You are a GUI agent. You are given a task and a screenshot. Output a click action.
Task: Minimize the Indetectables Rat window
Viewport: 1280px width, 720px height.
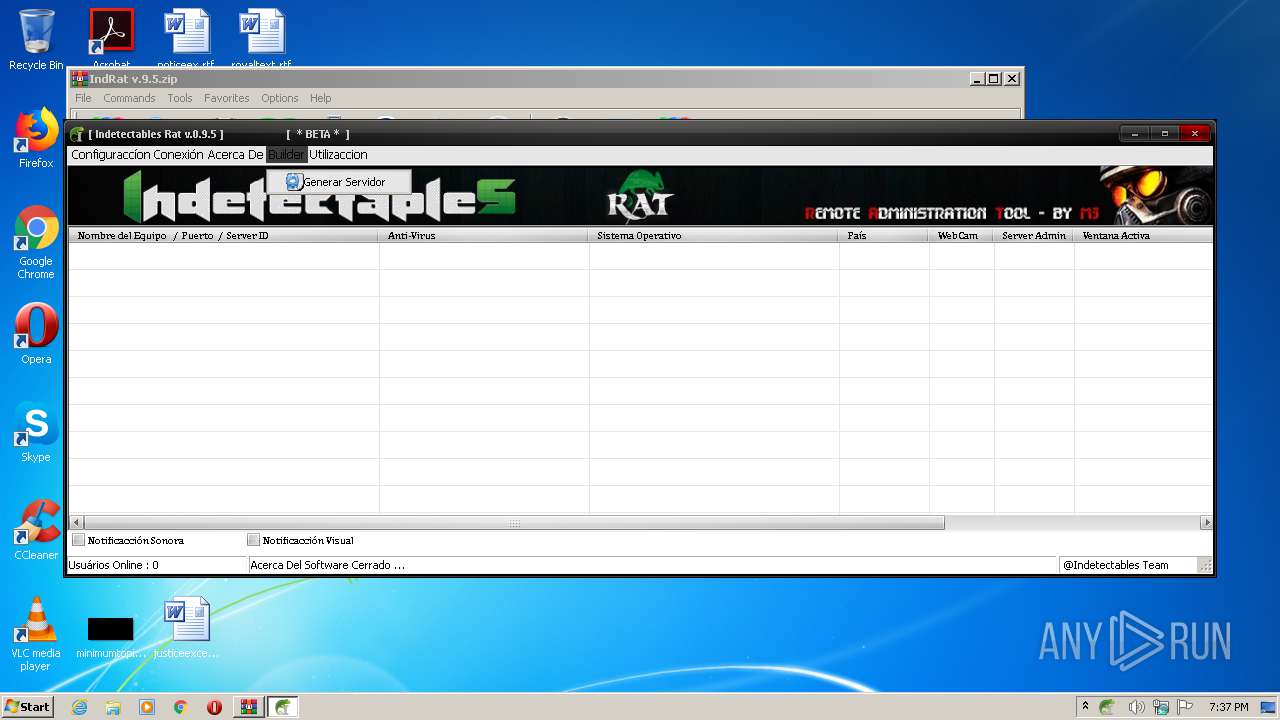point(1134,133)
